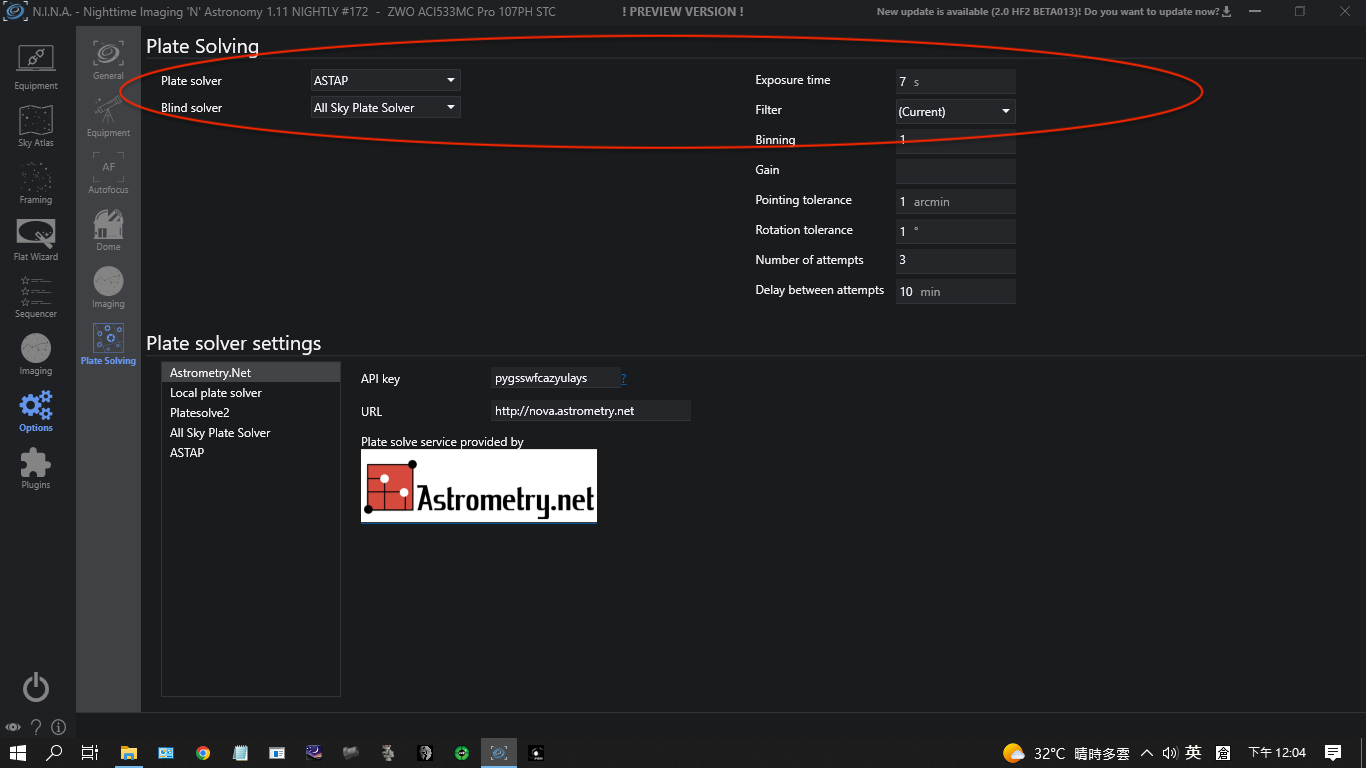The image size is (1366, 768).
Task: Switch to the Dome options tab
Action: pos(108,230)
